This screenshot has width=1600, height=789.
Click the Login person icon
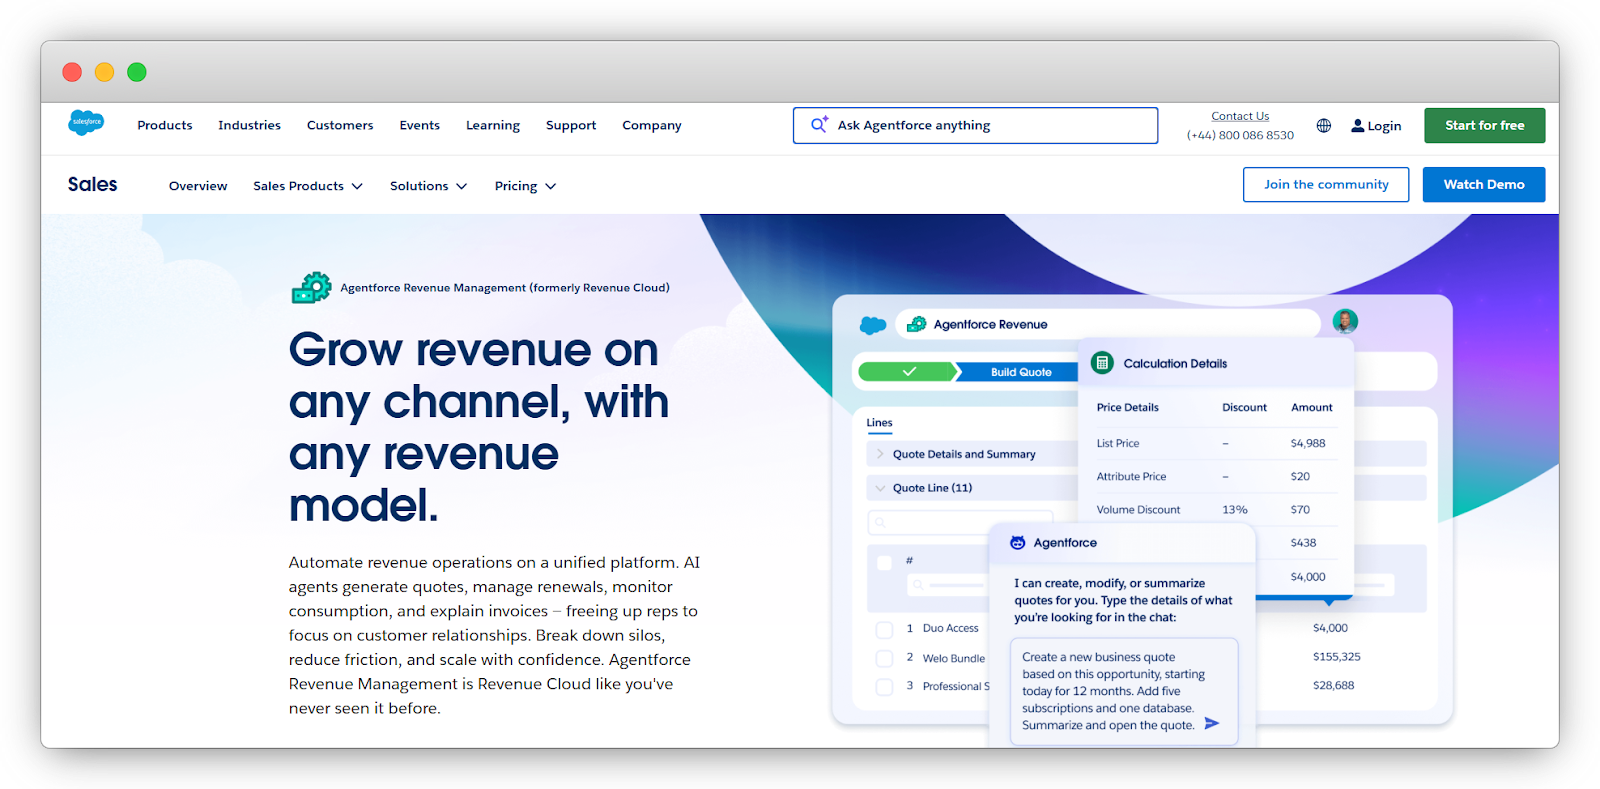pyautogui.click(x=1357, y=125)
